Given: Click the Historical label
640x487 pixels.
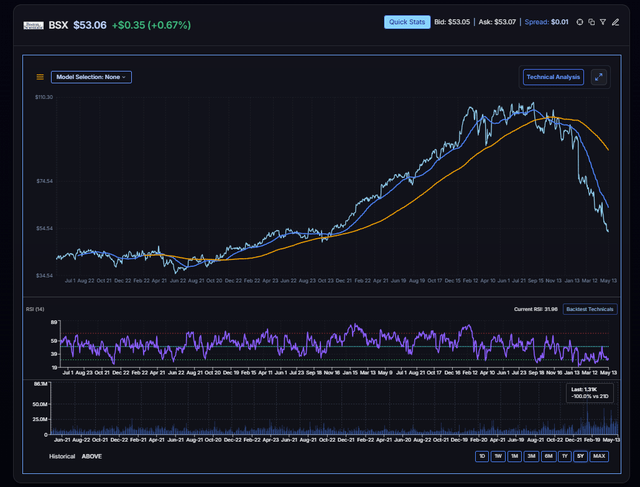Looking at the screenshot, I should click(62, 456).
